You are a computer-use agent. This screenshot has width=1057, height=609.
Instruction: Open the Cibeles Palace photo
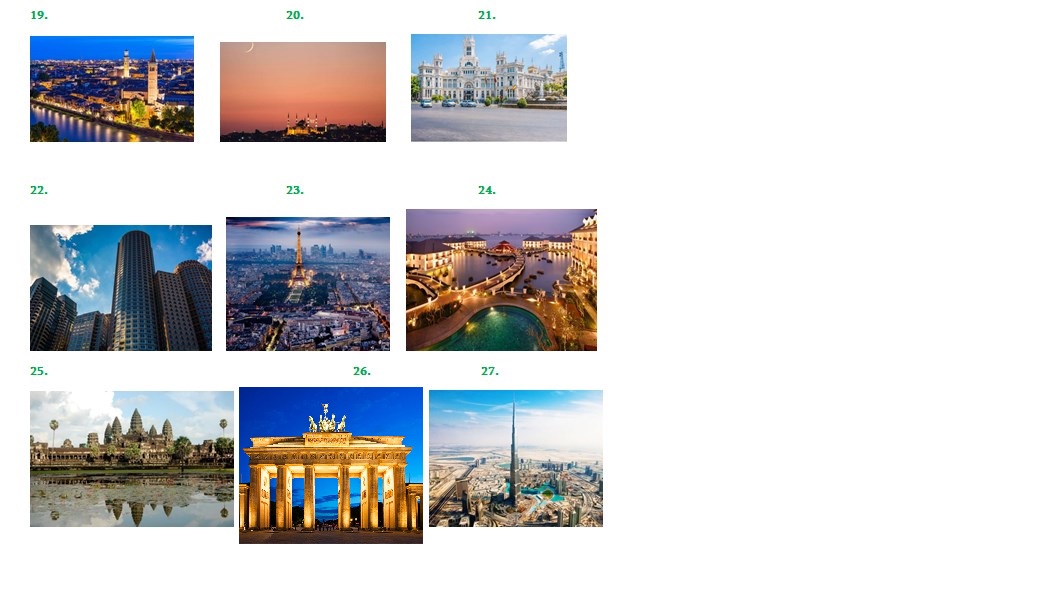point(489,88)
